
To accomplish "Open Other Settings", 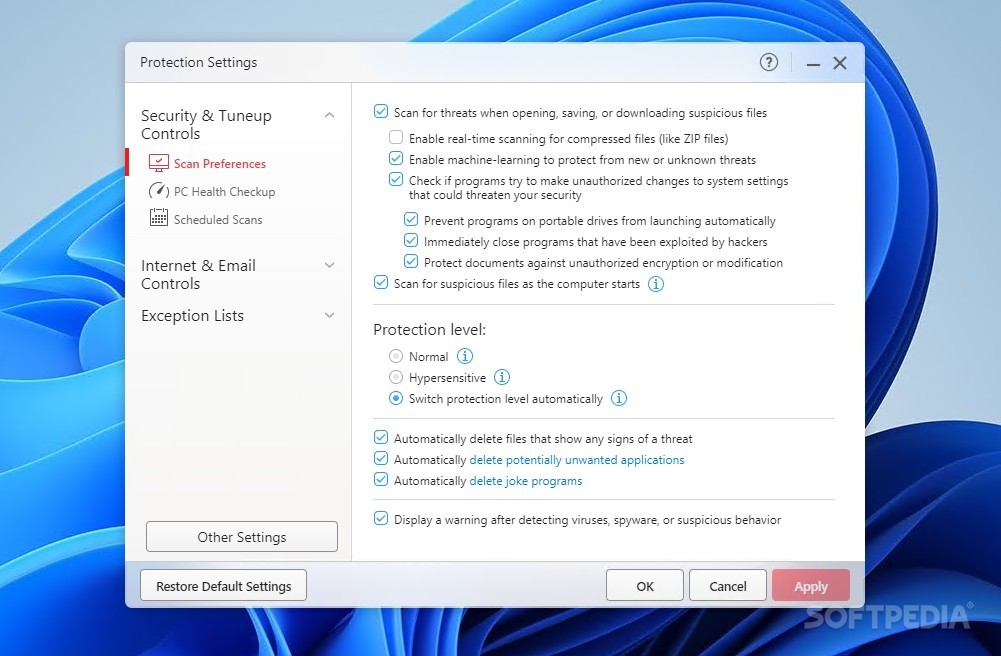I will coord(242,537).
